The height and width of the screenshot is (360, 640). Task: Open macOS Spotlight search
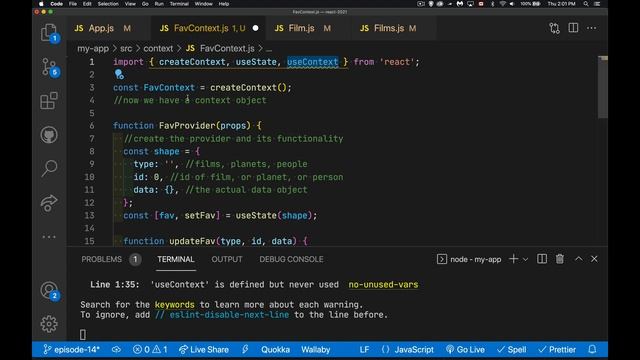tap(586, 4)
